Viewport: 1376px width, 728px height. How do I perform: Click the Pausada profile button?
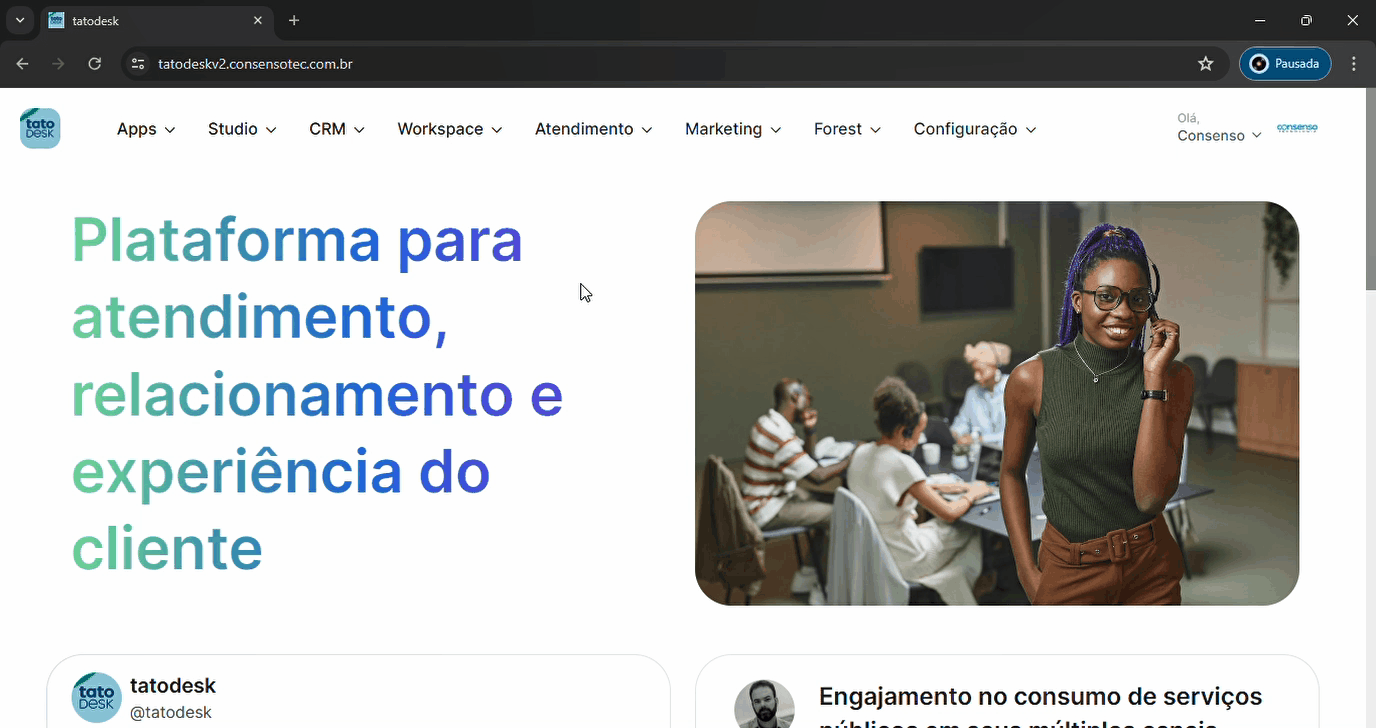pos(1285,64)
